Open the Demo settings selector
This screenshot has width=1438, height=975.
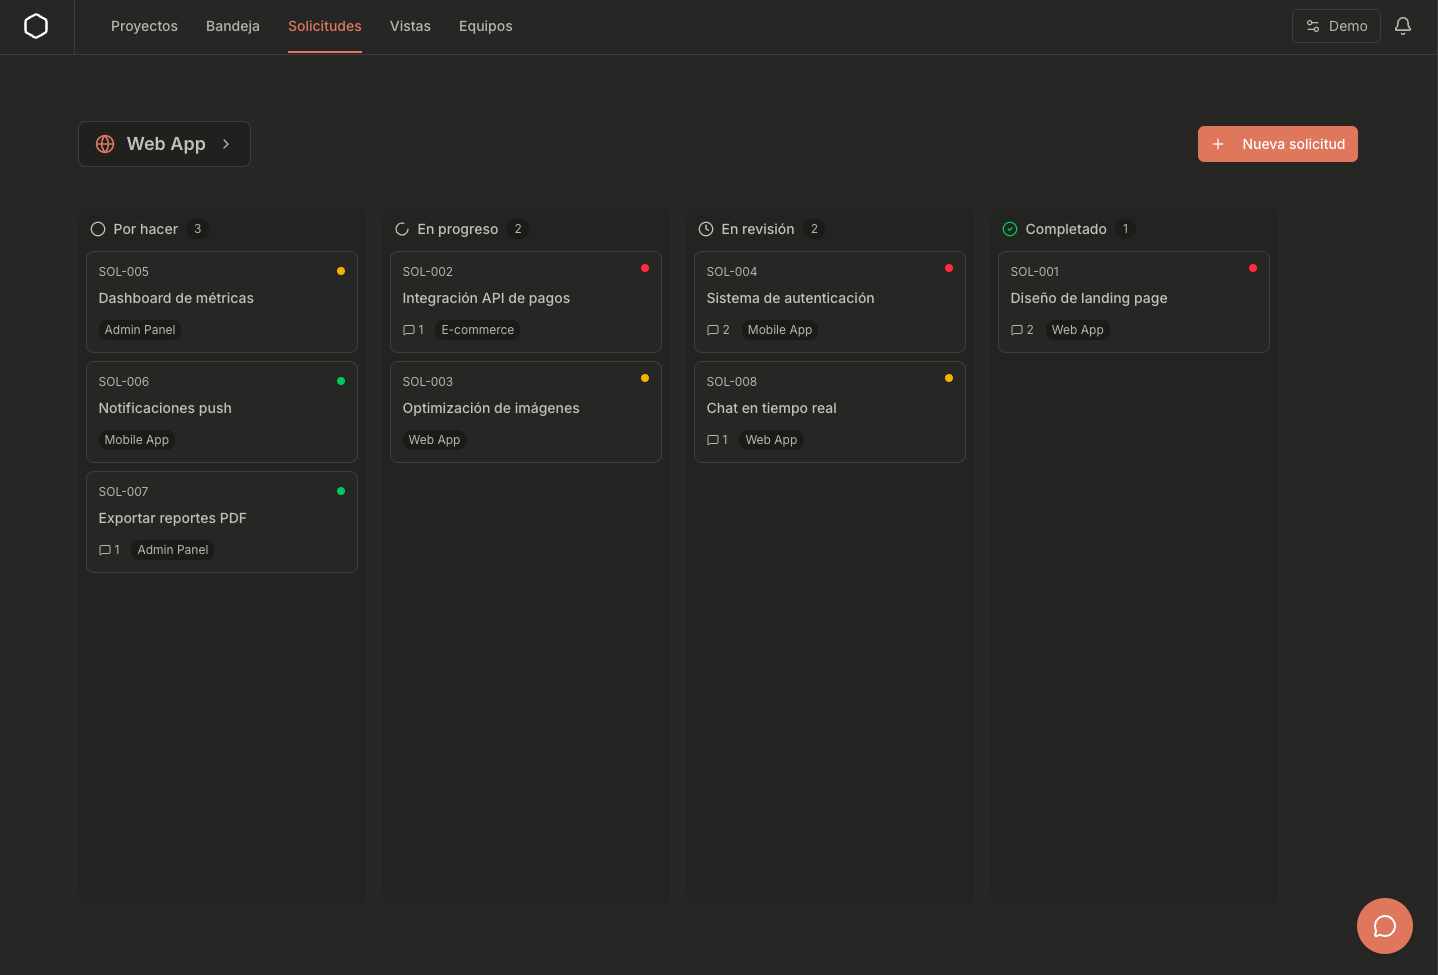(1336, 26)
